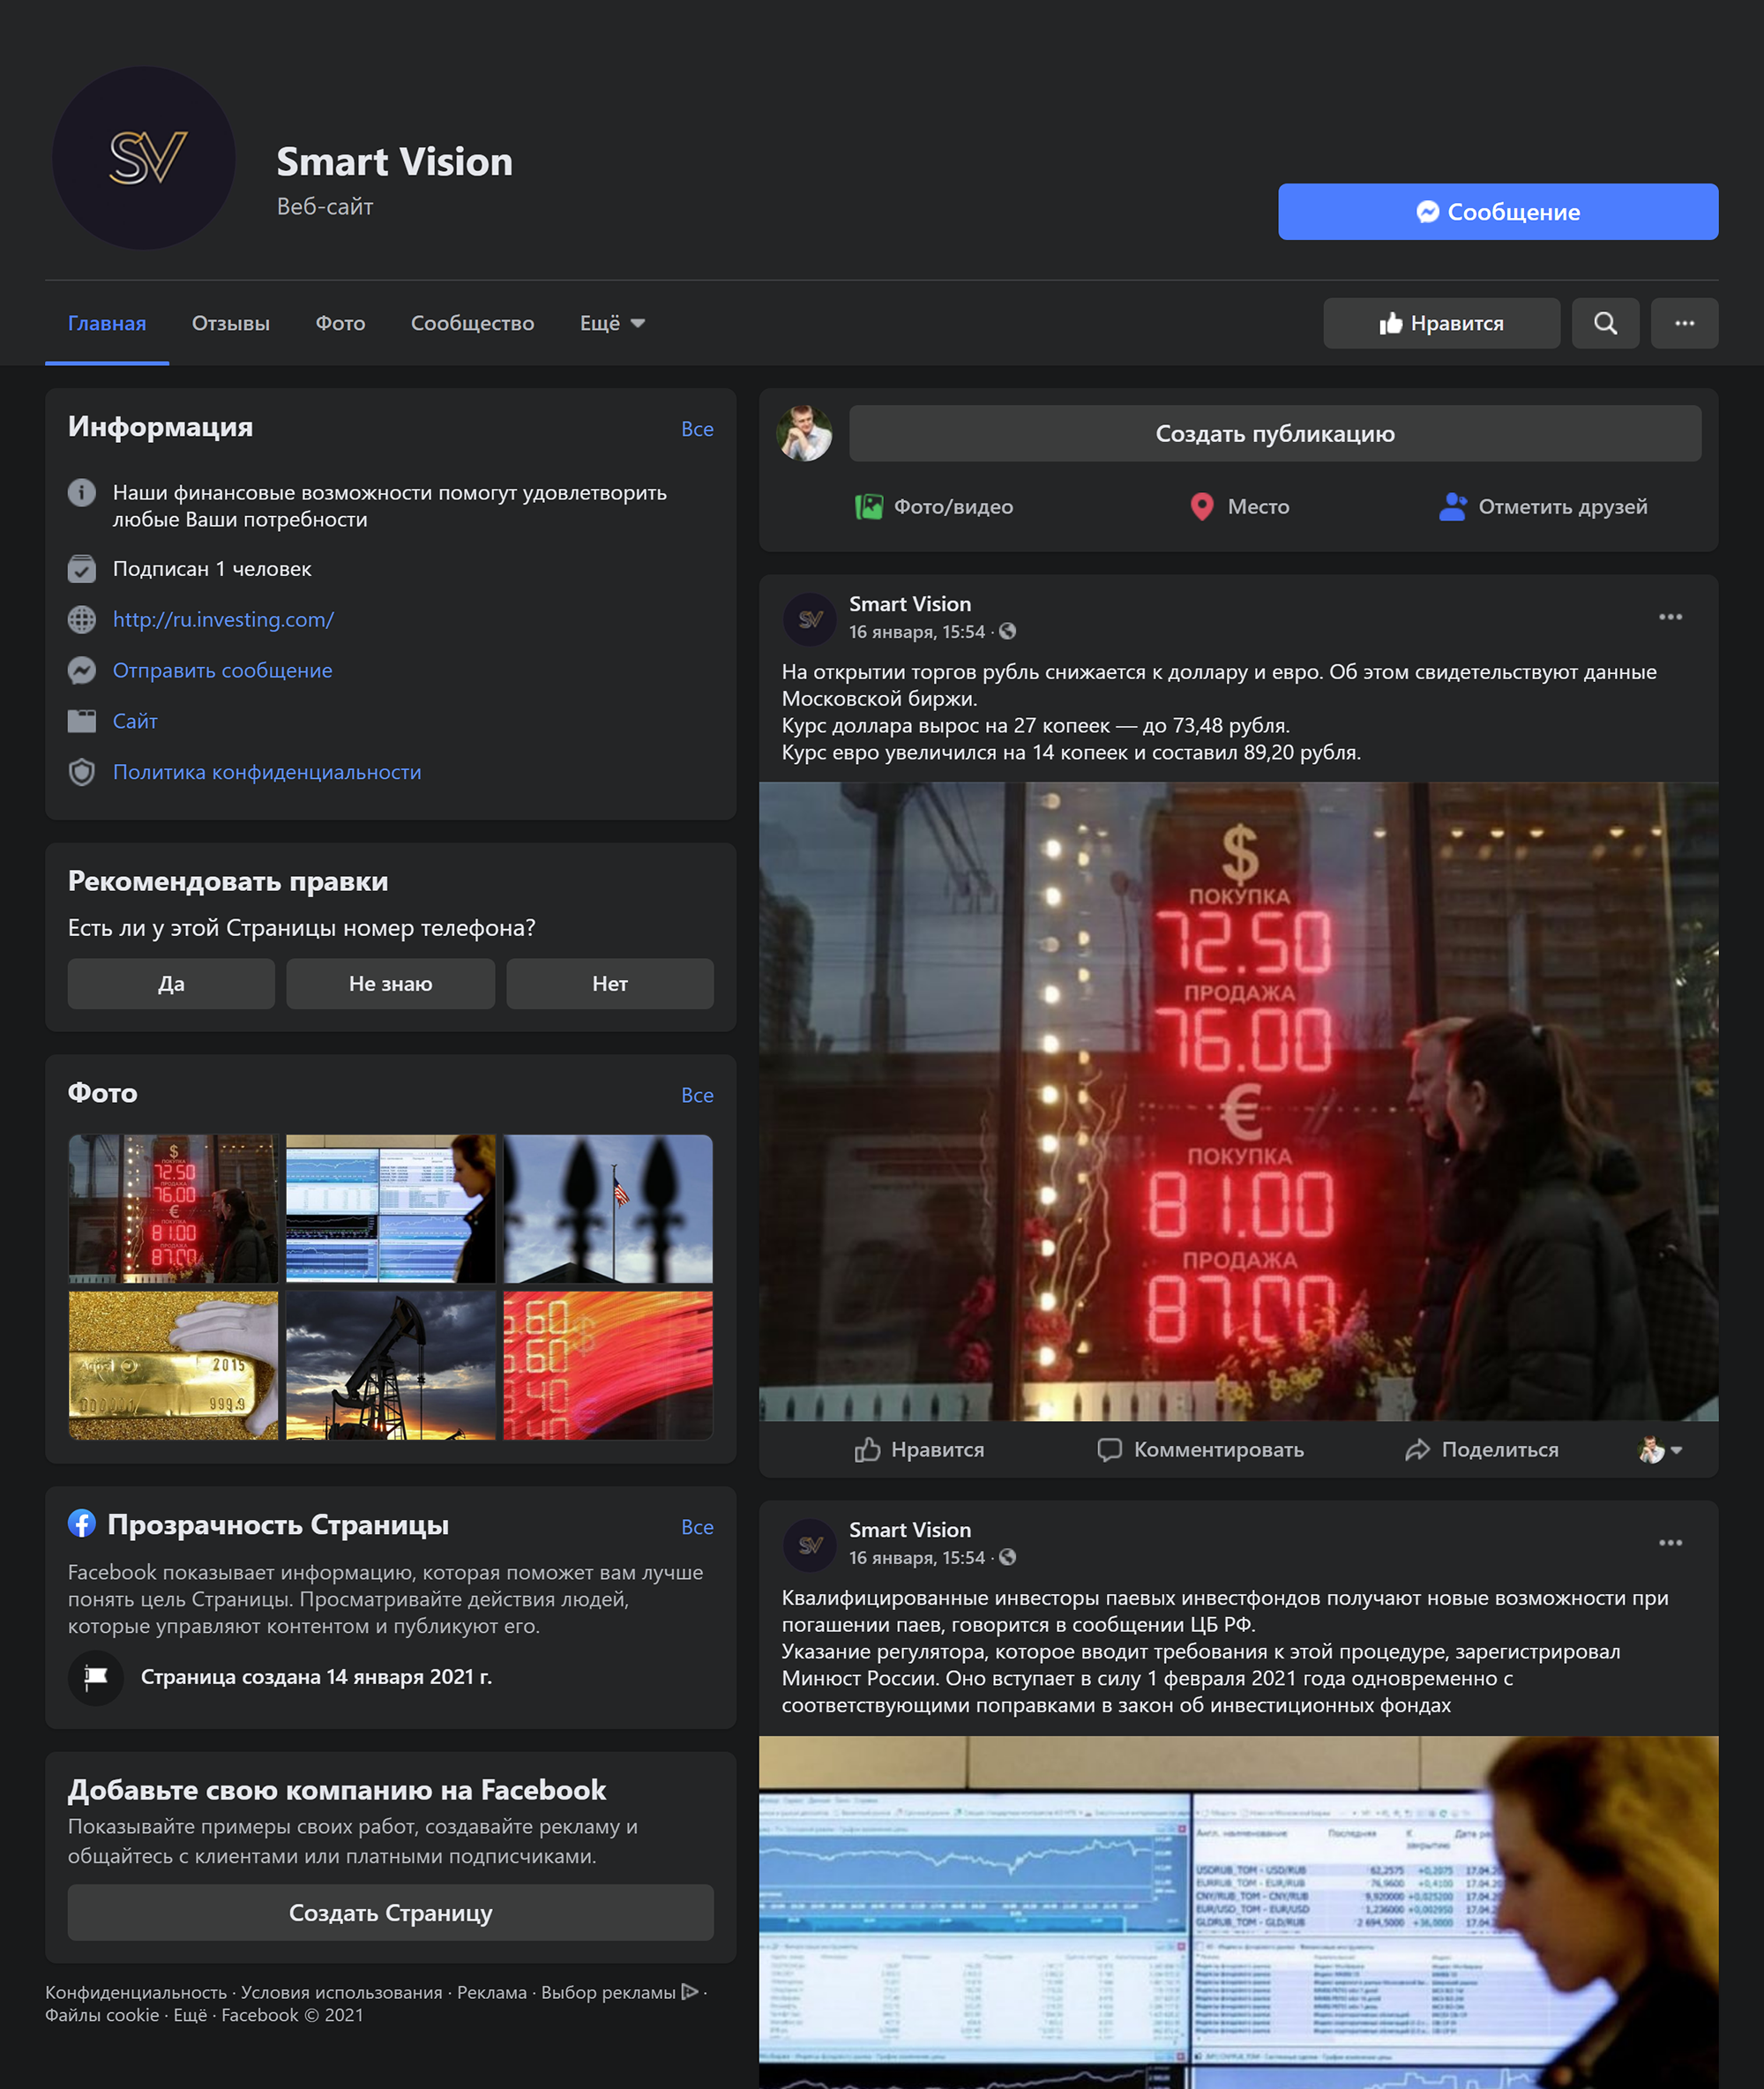Click the user avatar beside Создать публикацию
1764x2089 pixels.
pos(804,433)
